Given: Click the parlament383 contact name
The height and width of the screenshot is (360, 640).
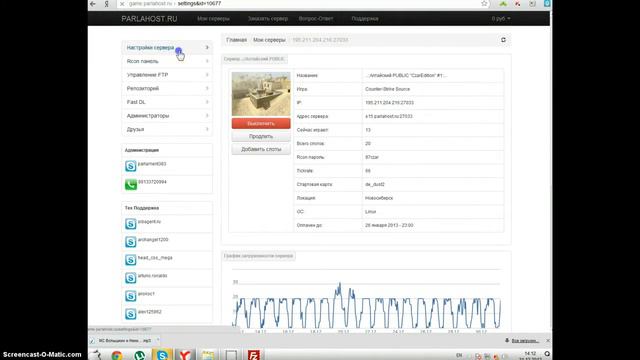Looking at the screenshot, I should coord(152,164).
